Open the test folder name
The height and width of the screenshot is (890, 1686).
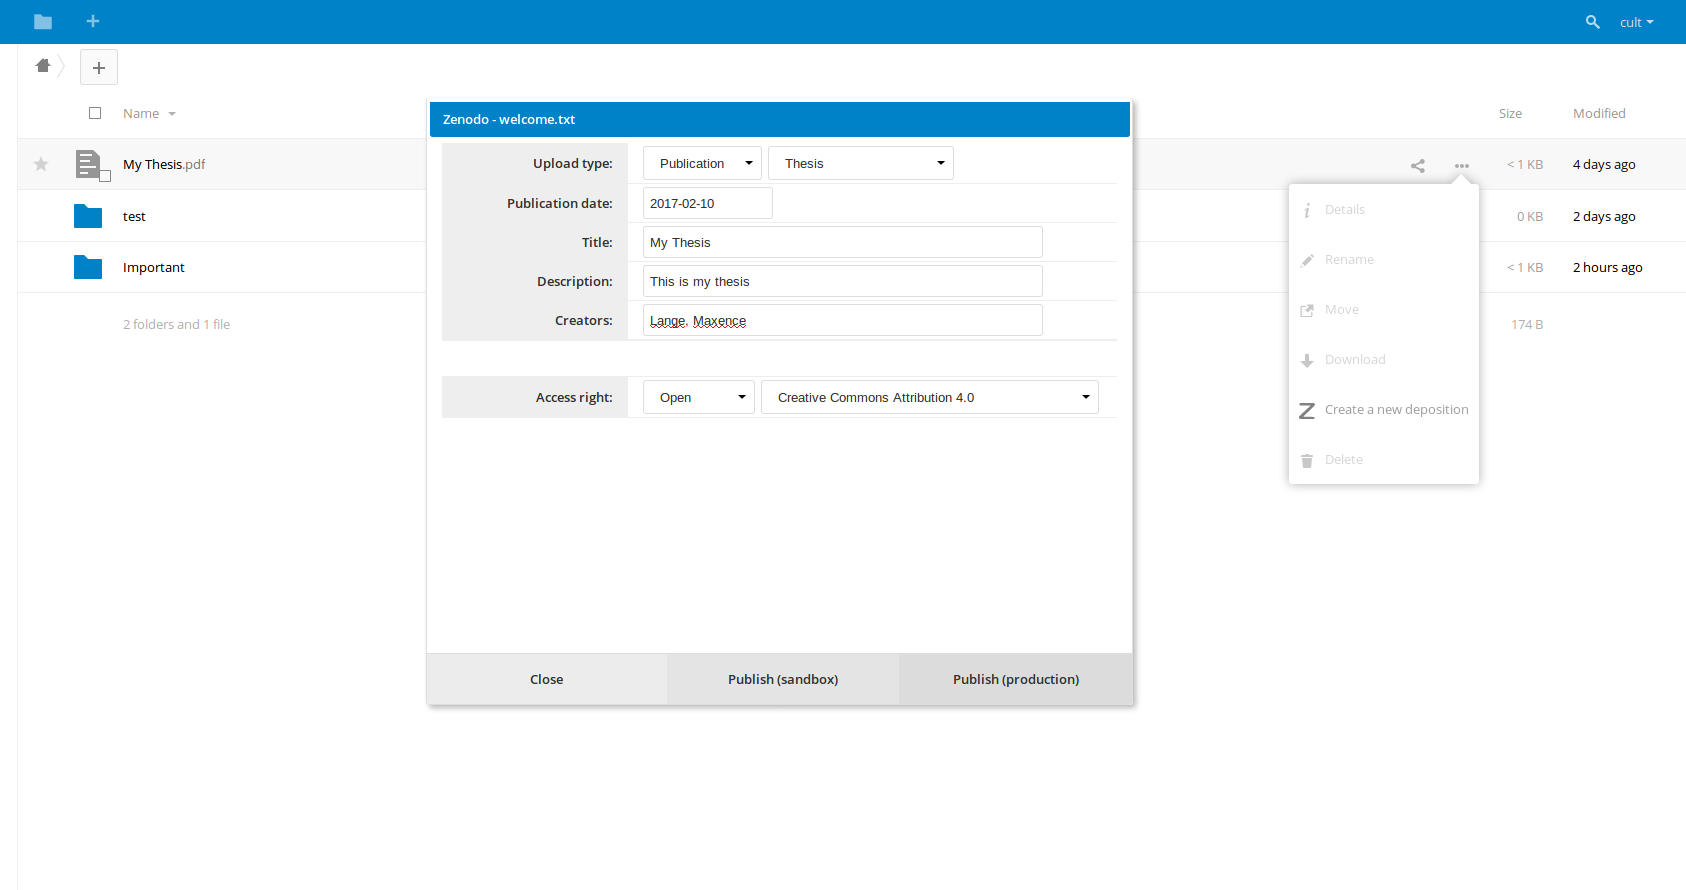(134, 216)
